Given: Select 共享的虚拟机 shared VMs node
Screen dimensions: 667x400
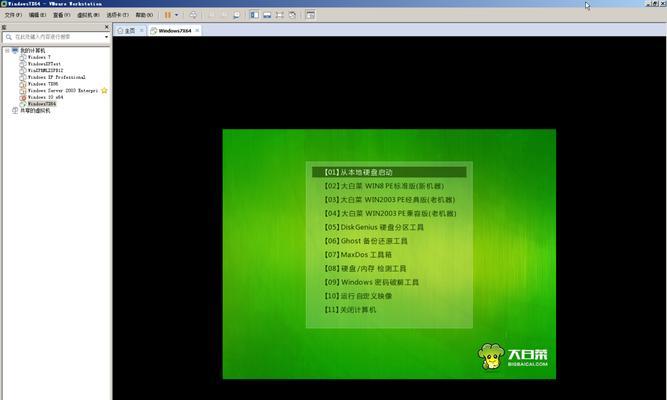Looking at the screenshot, I should click(x=35, y=111).
